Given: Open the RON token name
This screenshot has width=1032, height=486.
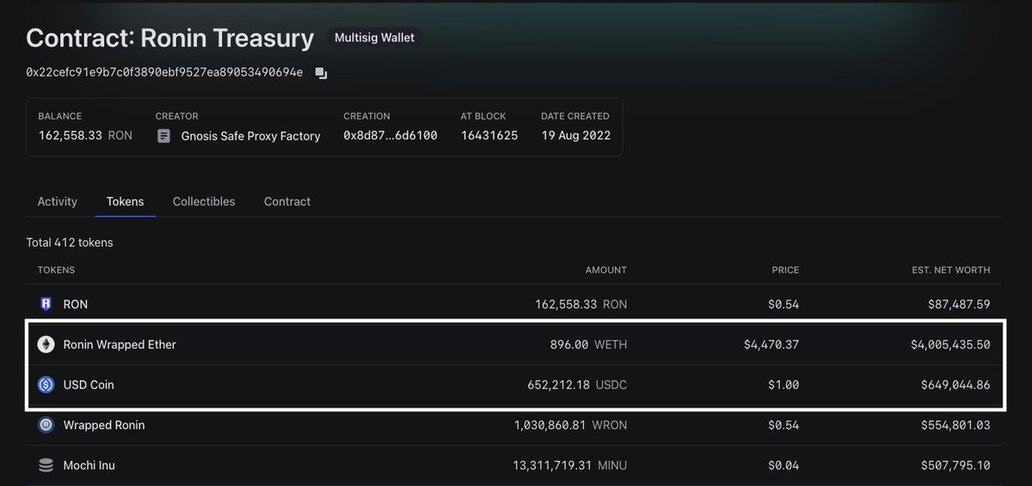Looking at the screenshot, I should tap(75, 304).
